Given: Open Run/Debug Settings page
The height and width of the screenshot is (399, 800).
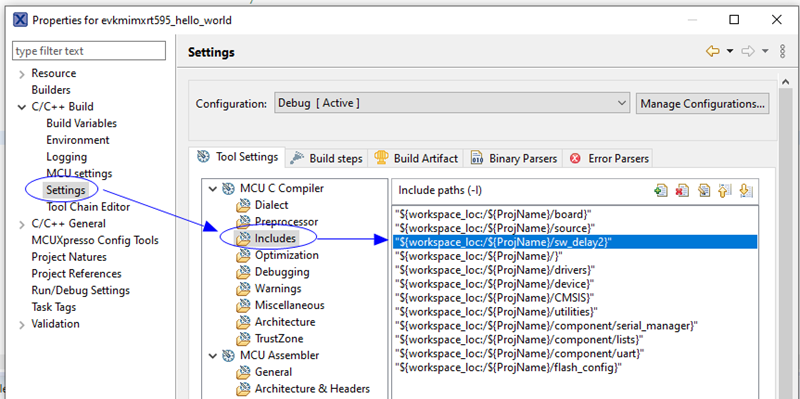Looking at the screenshot, I should (81, 290).
